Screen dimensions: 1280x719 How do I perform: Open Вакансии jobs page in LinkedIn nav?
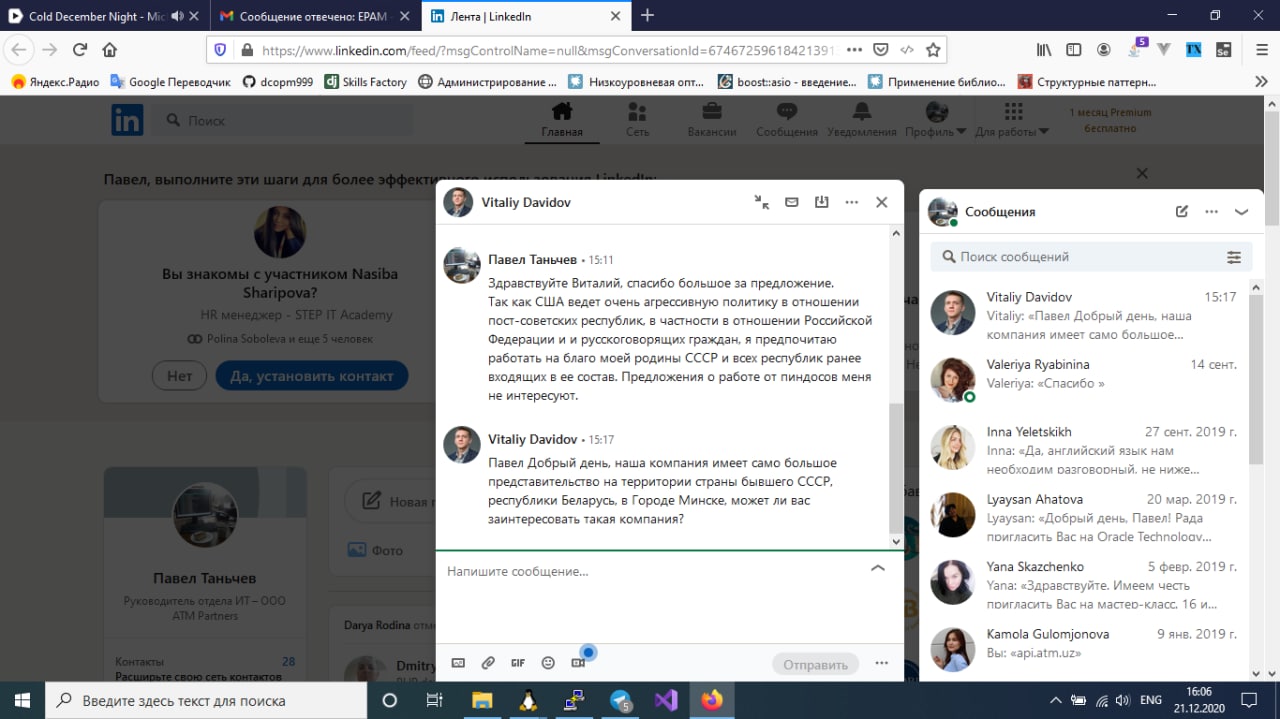[x=712, y=120]
